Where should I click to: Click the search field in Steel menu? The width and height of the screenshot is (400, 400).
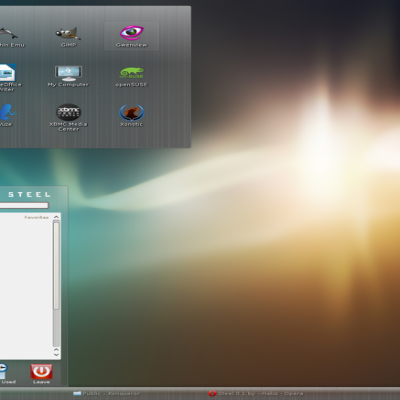[24, 205]
